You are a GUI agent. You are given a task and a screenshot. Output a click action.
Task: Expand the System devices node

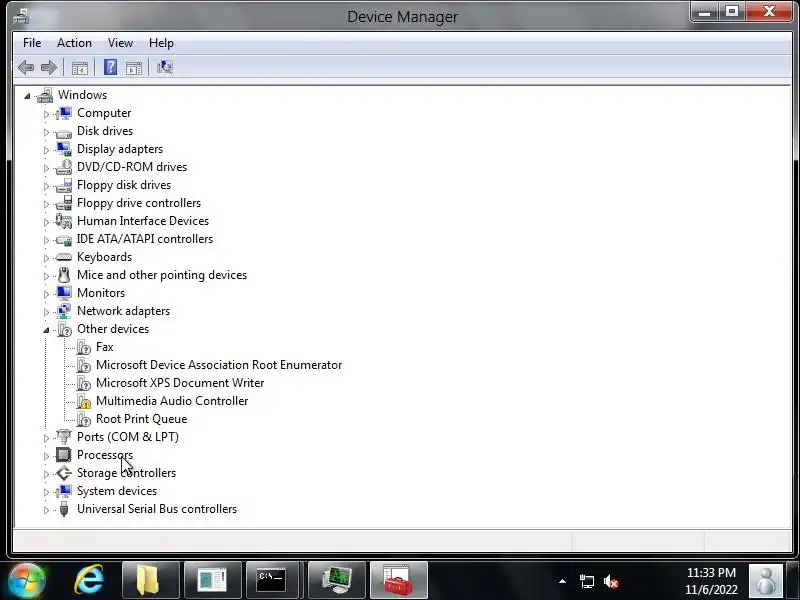[x=46, y=492]
